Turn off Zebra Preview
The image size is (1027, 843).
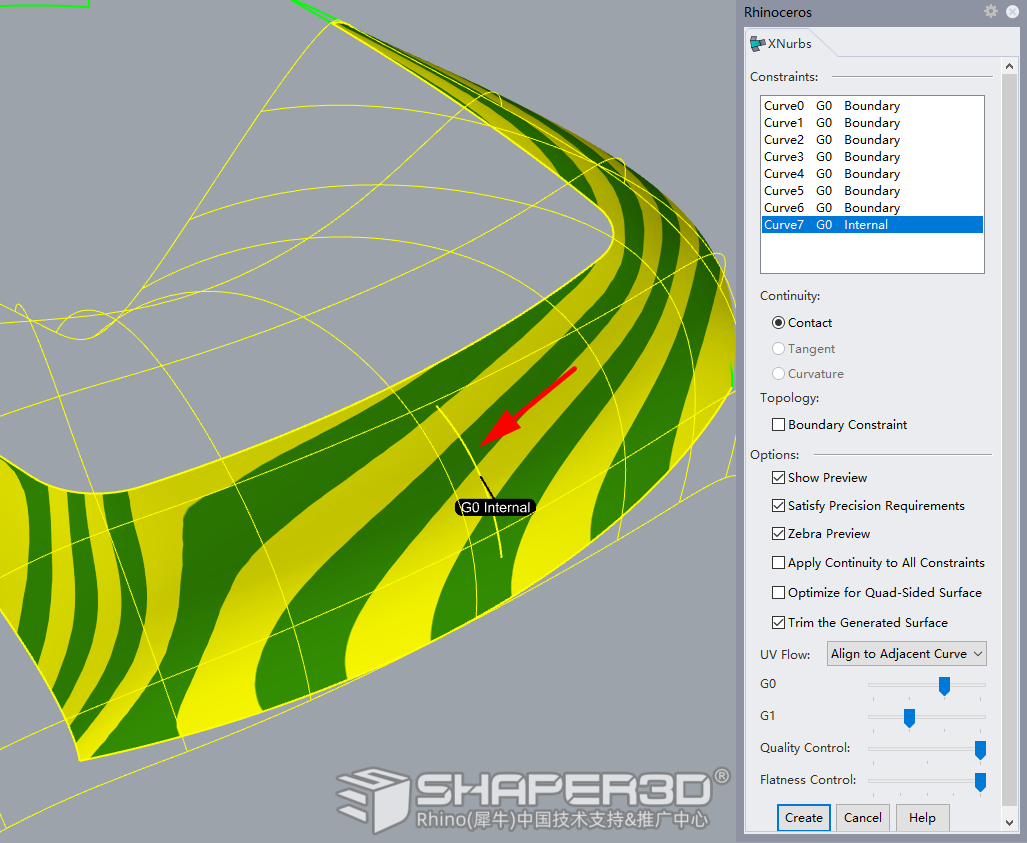[778, 533]
